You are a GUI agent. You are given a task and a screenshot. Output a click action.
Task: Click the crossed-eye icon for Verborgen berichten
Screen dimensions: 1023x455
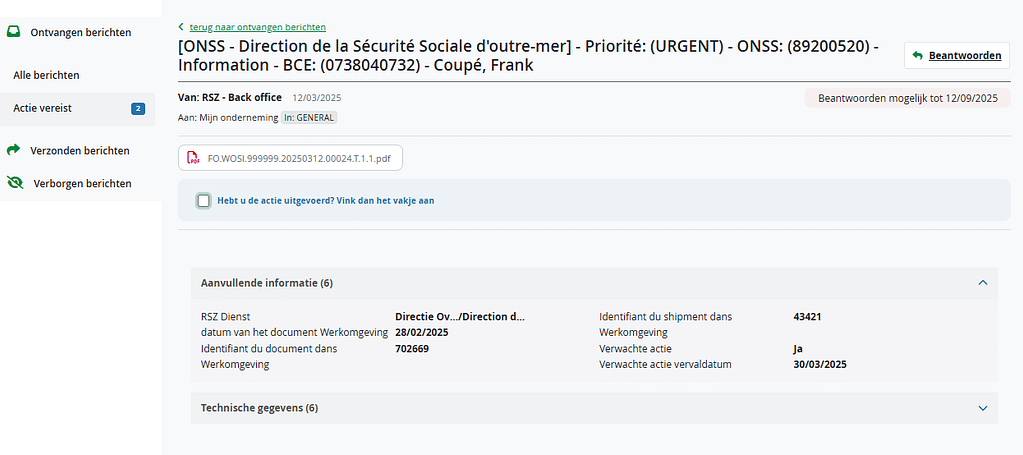pyautogui.click(x=15, y=183)
